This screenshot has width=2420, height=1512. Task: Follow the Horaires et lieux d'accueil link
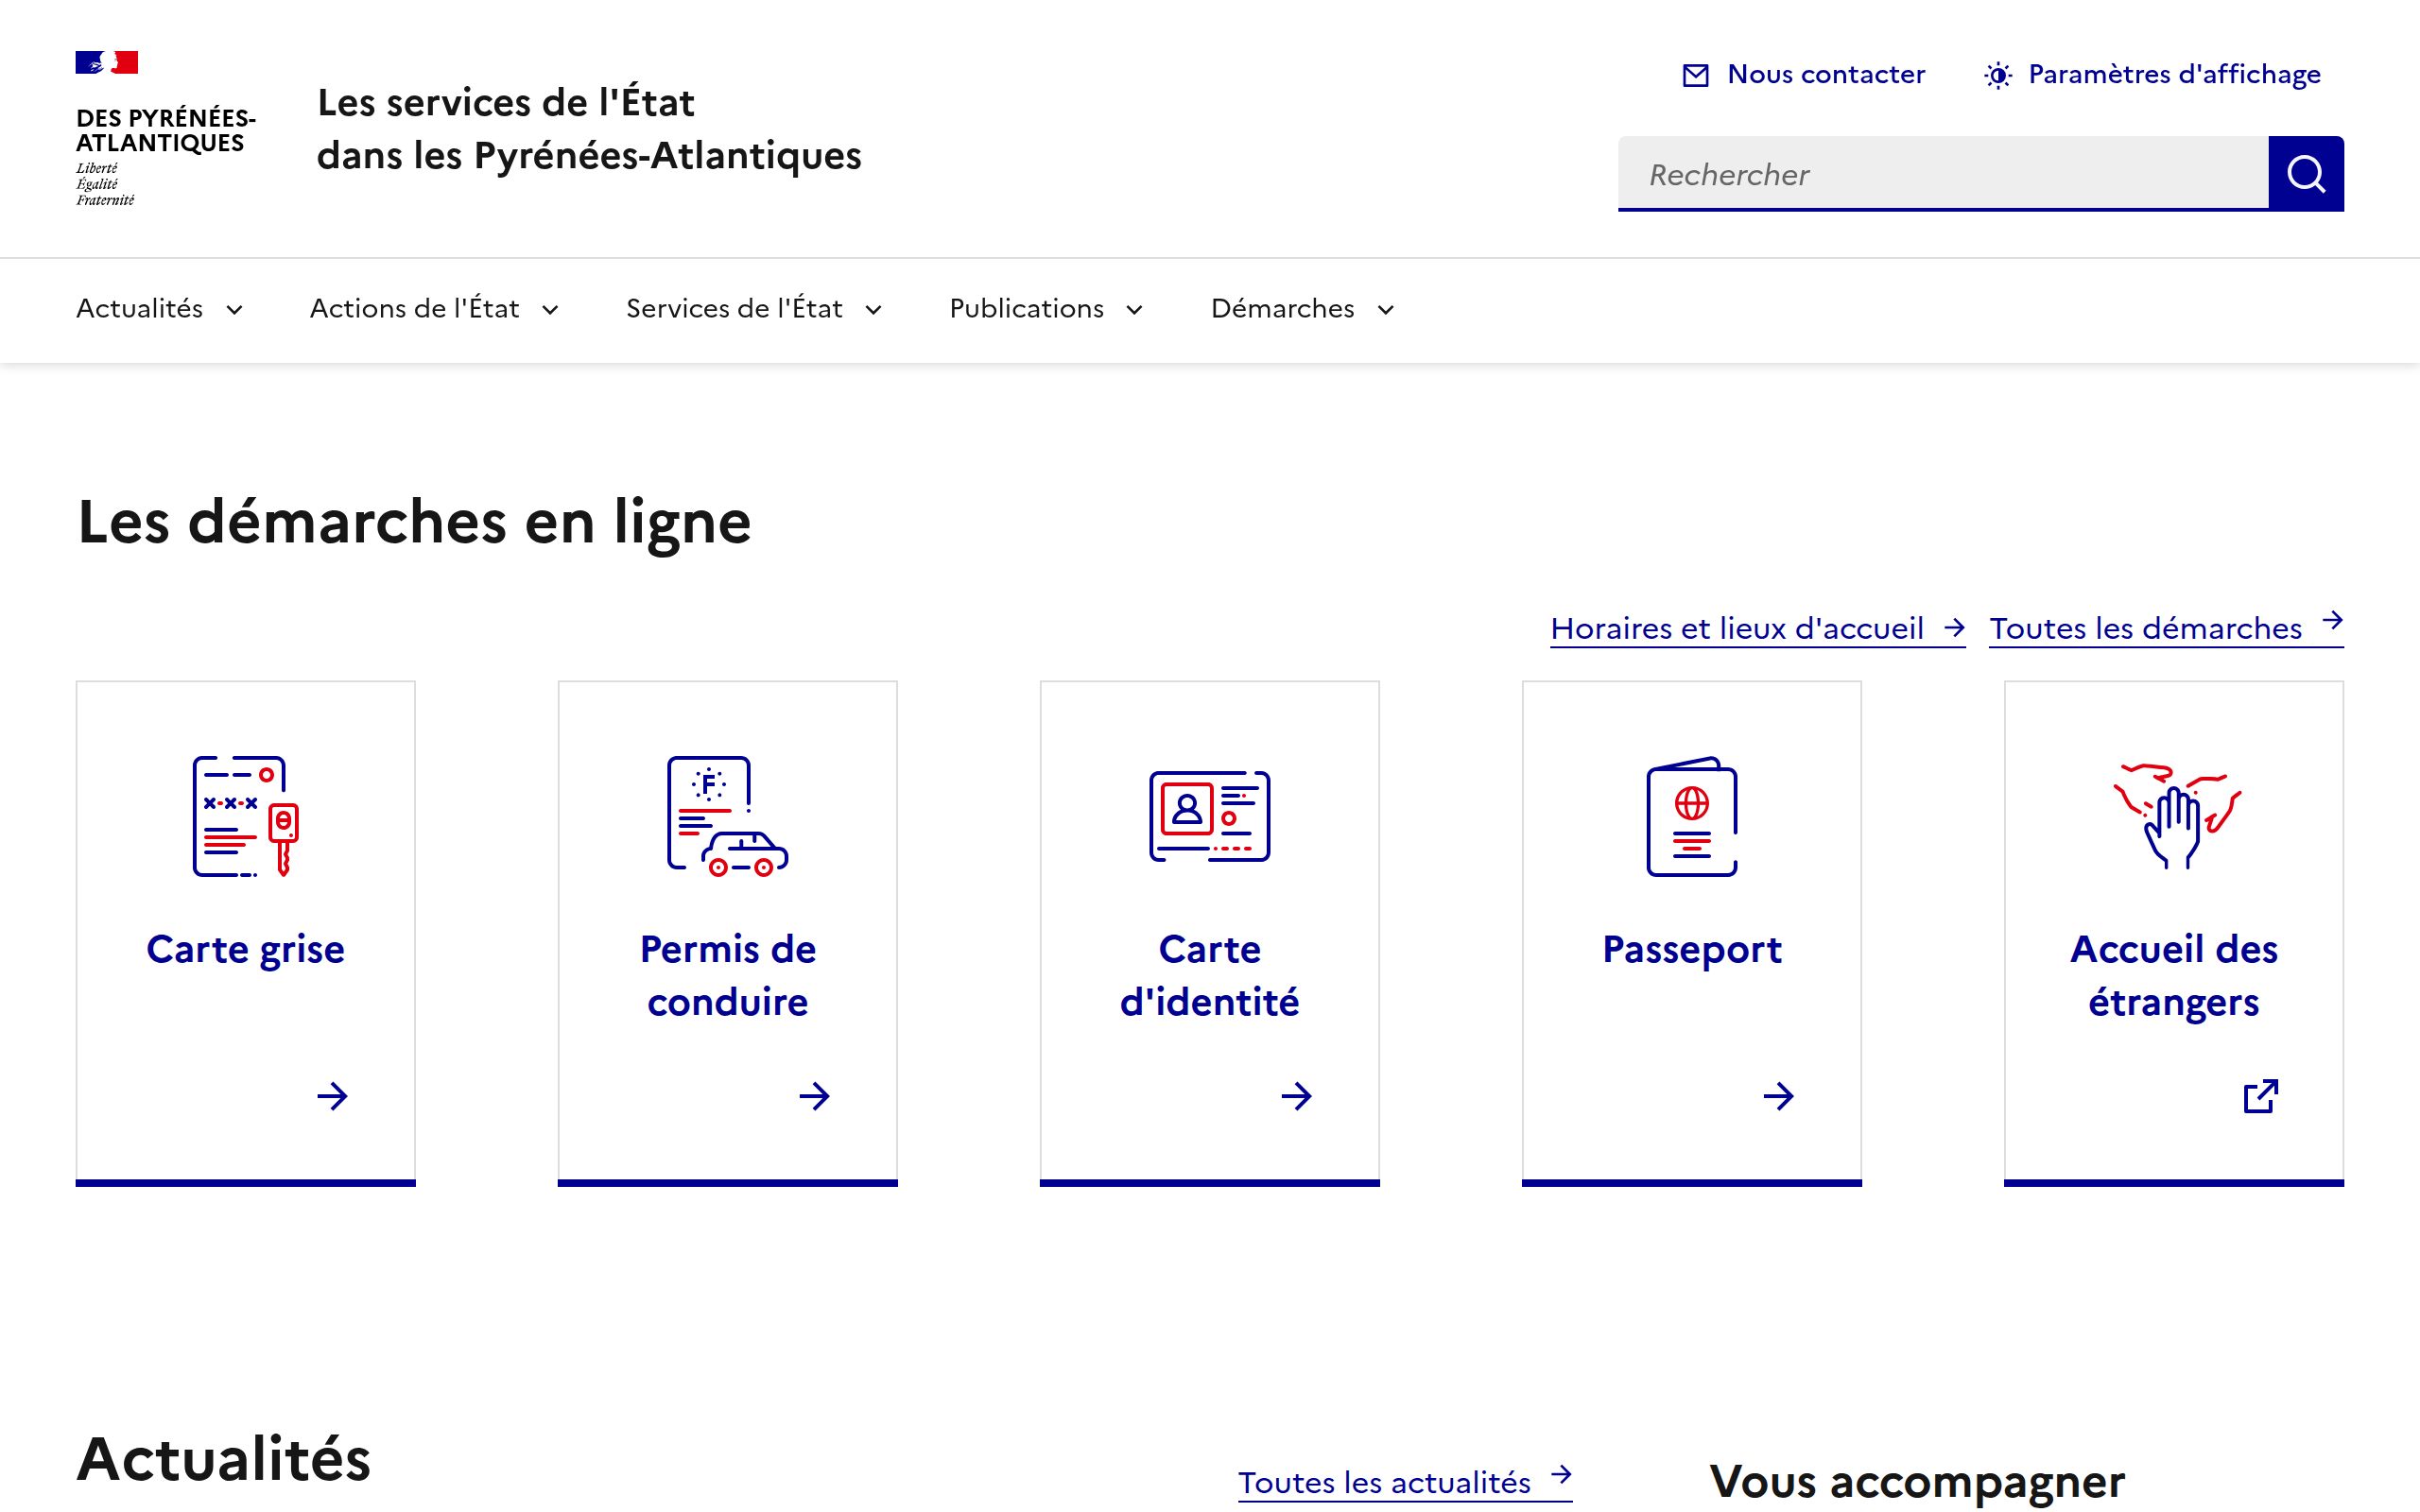click(1757, 628)
